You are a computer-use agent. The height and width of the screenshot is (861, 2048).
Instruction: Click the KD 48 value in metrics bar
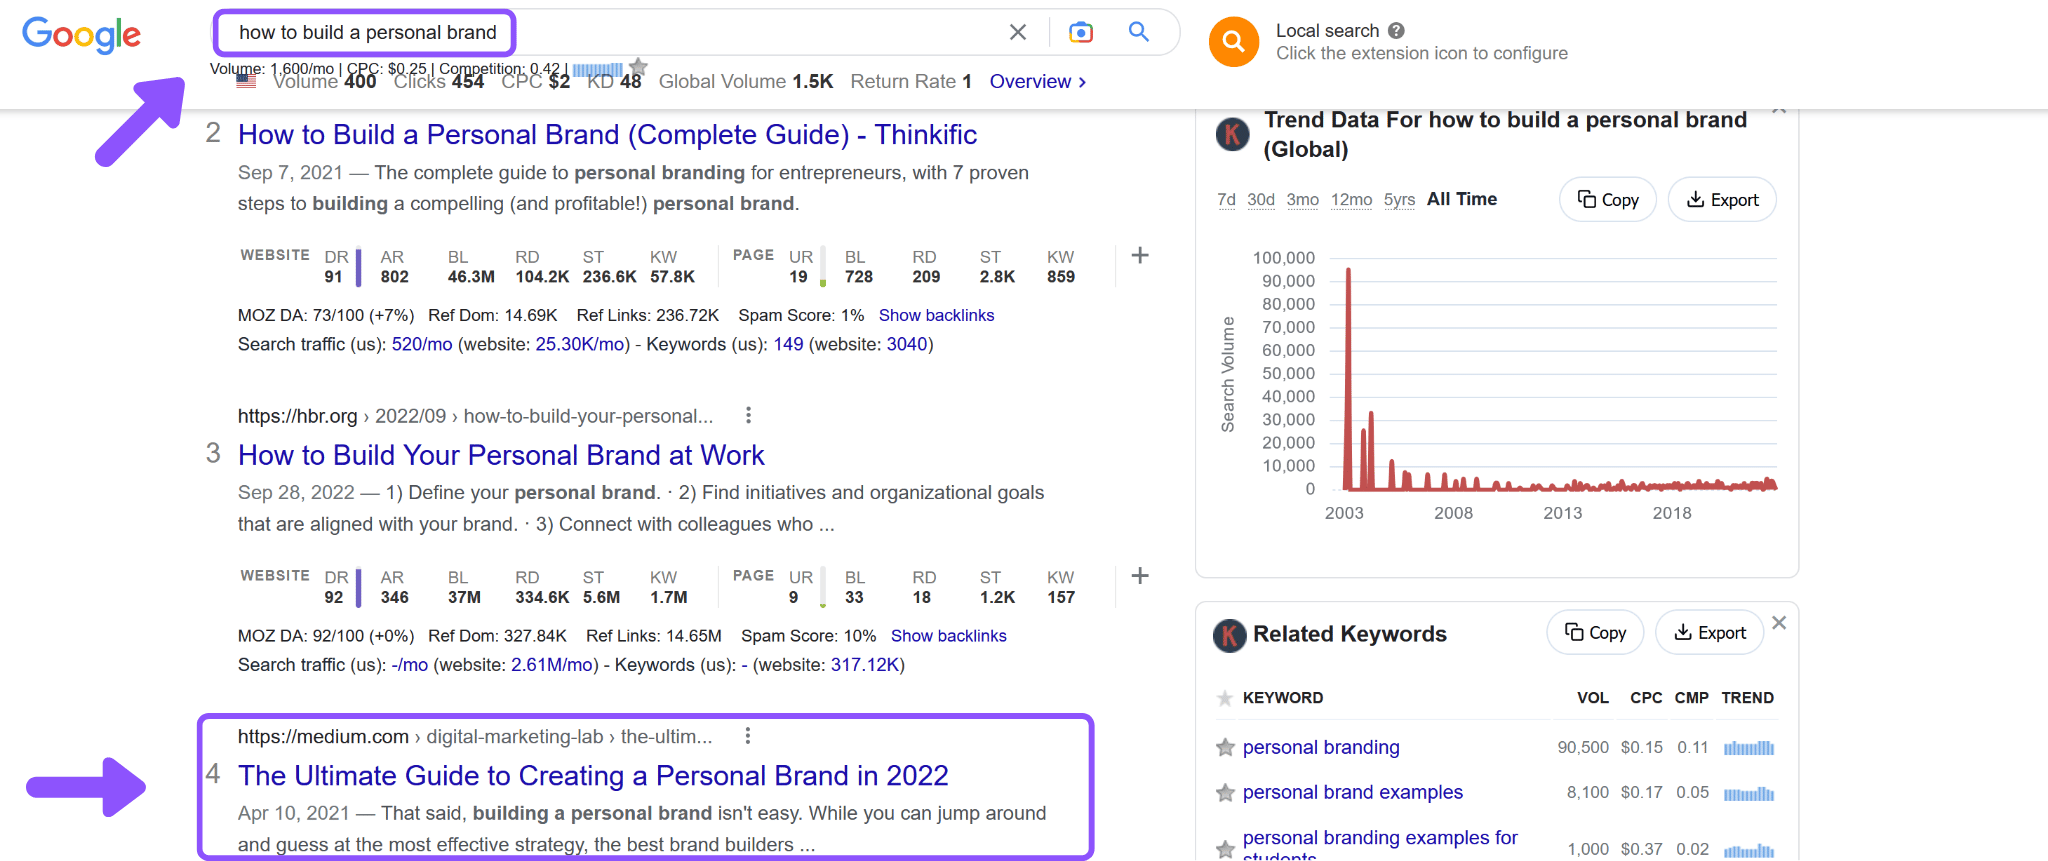click(614, 82)
